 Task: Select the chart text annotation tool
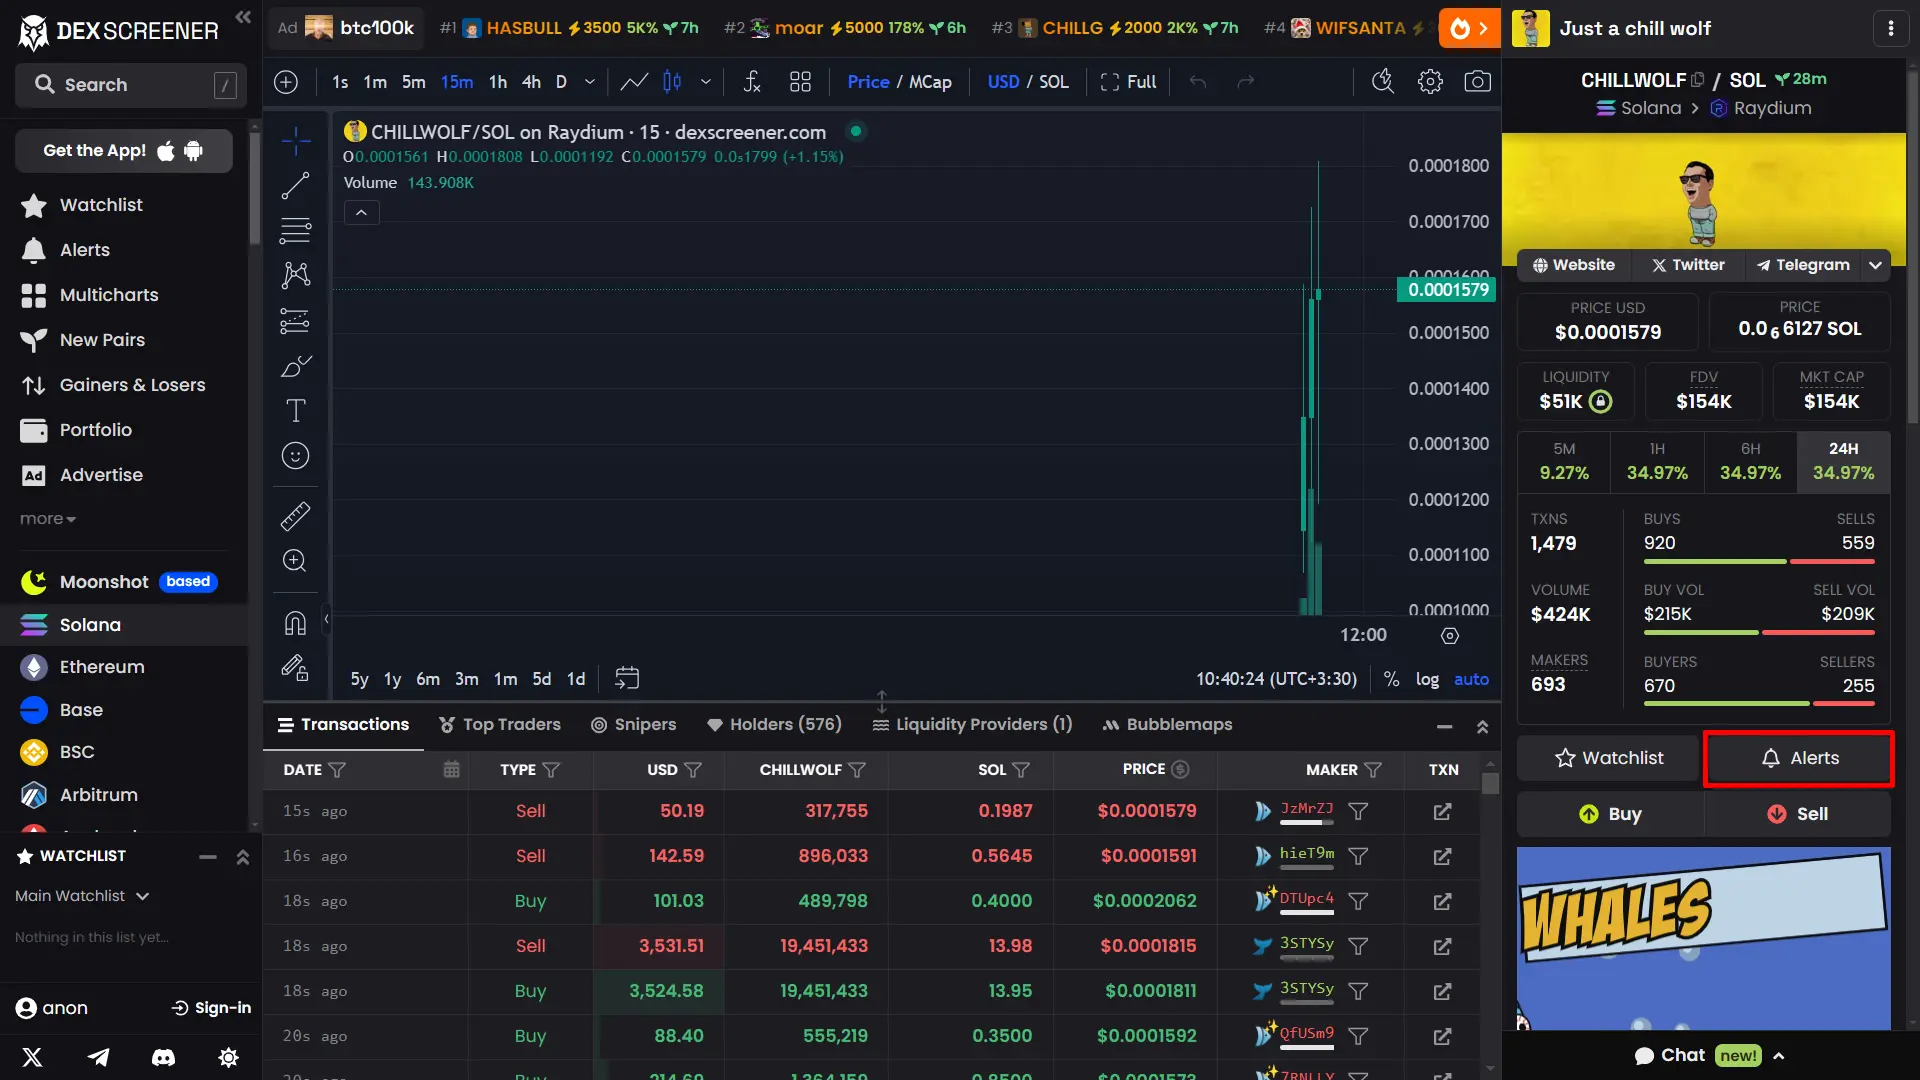(x=295, y=411)
